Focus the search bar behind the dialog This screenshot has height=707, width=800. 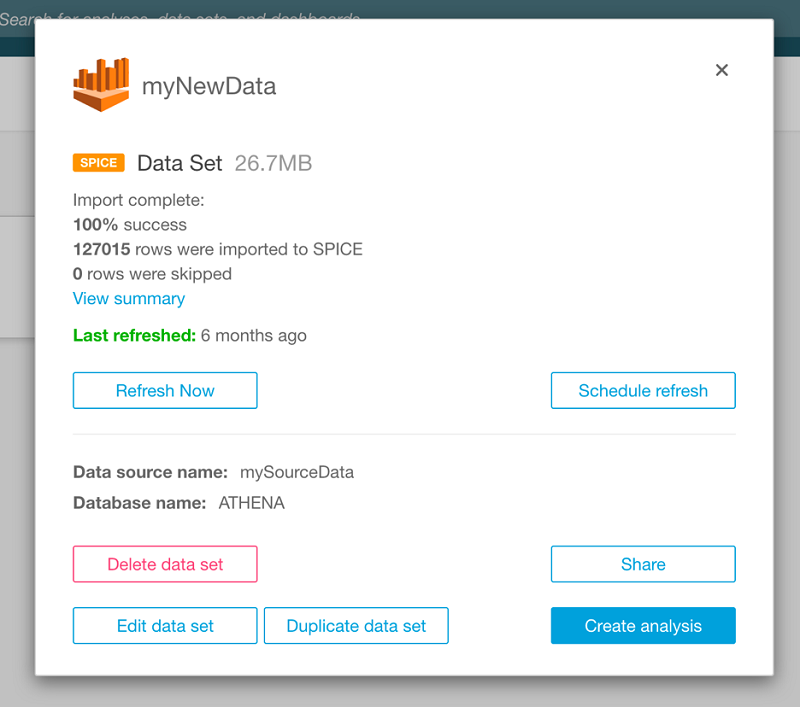[x=180, y=18]
